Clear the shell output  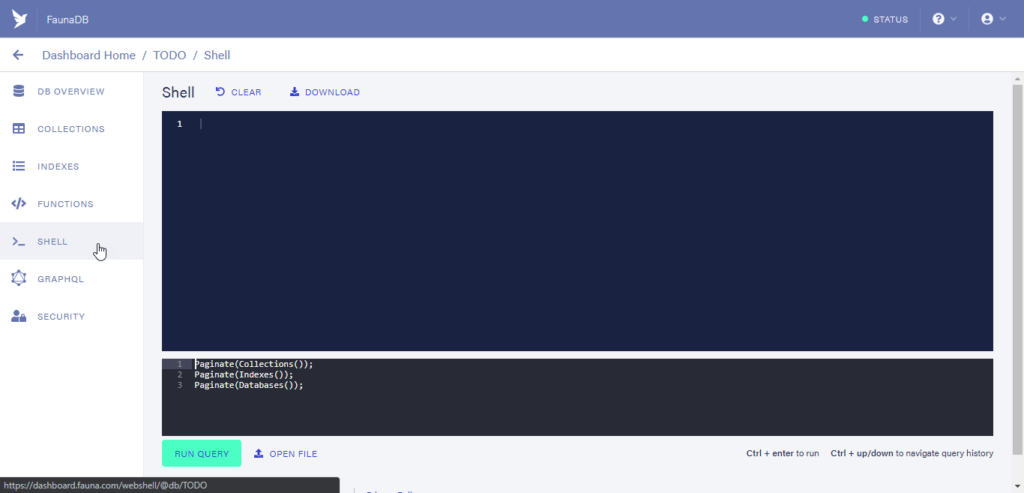238,92
